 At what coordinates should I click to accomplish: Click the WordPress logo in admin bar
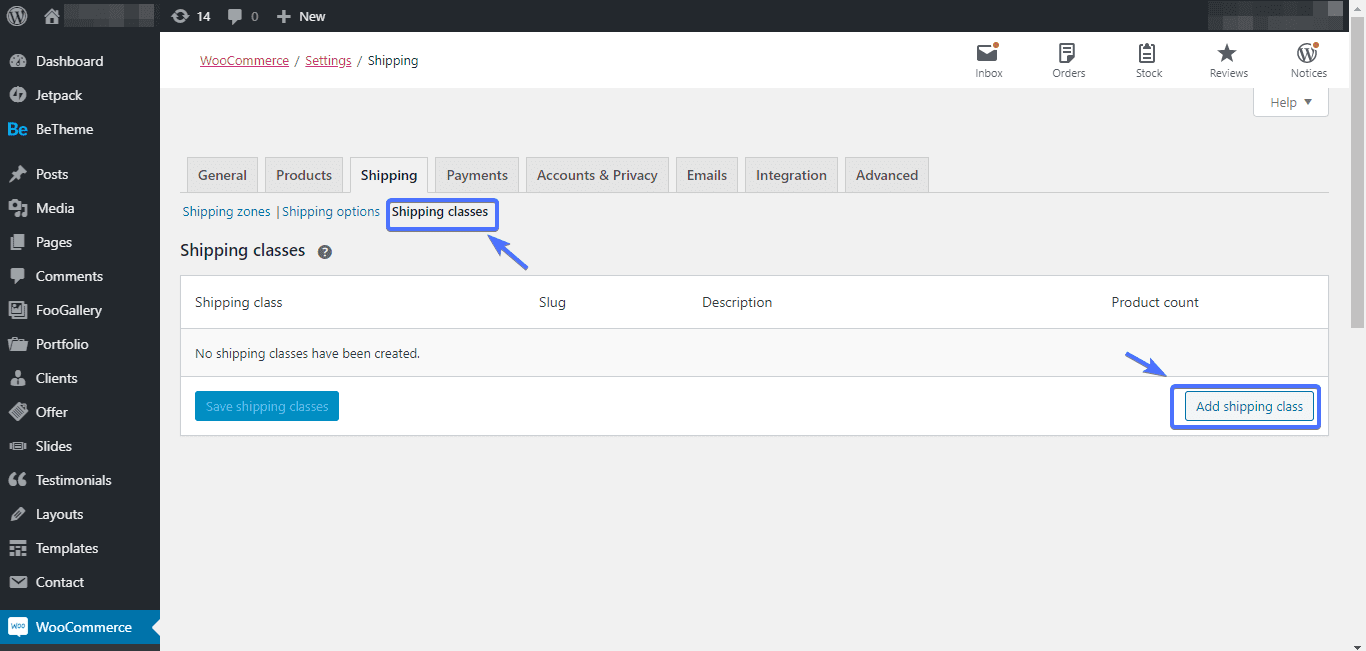[17, 16]
